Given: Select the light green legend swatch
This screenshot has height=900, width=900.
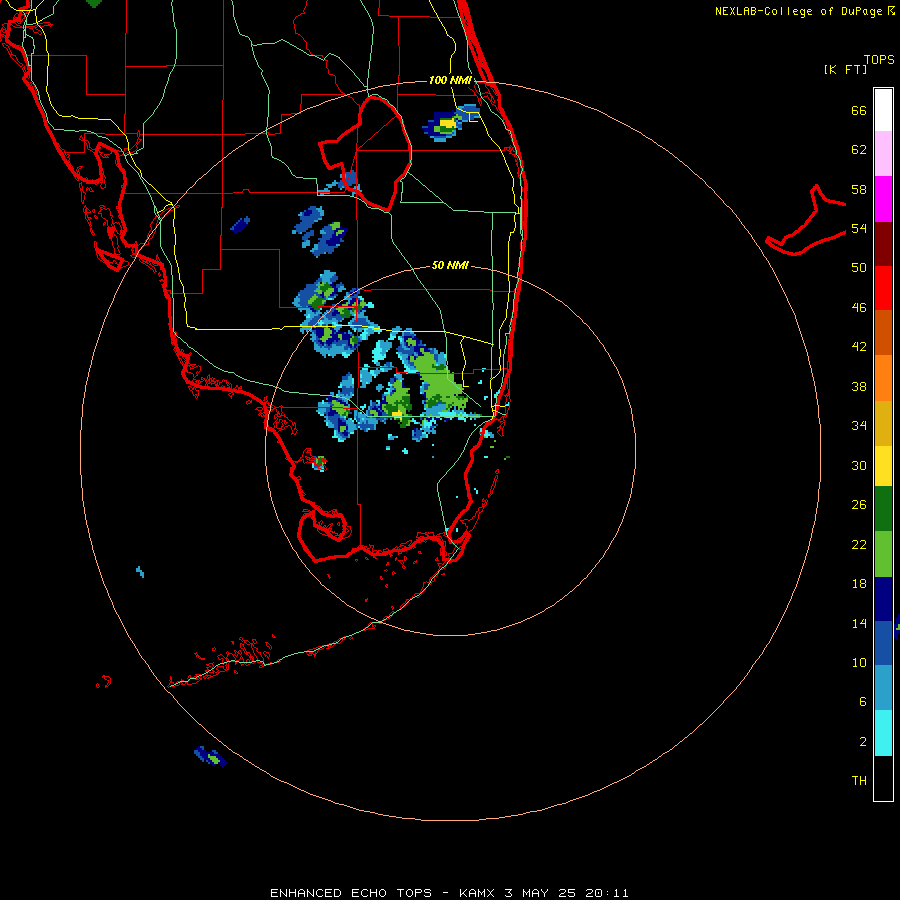Looking at the screenshot, I should point(883,554).
